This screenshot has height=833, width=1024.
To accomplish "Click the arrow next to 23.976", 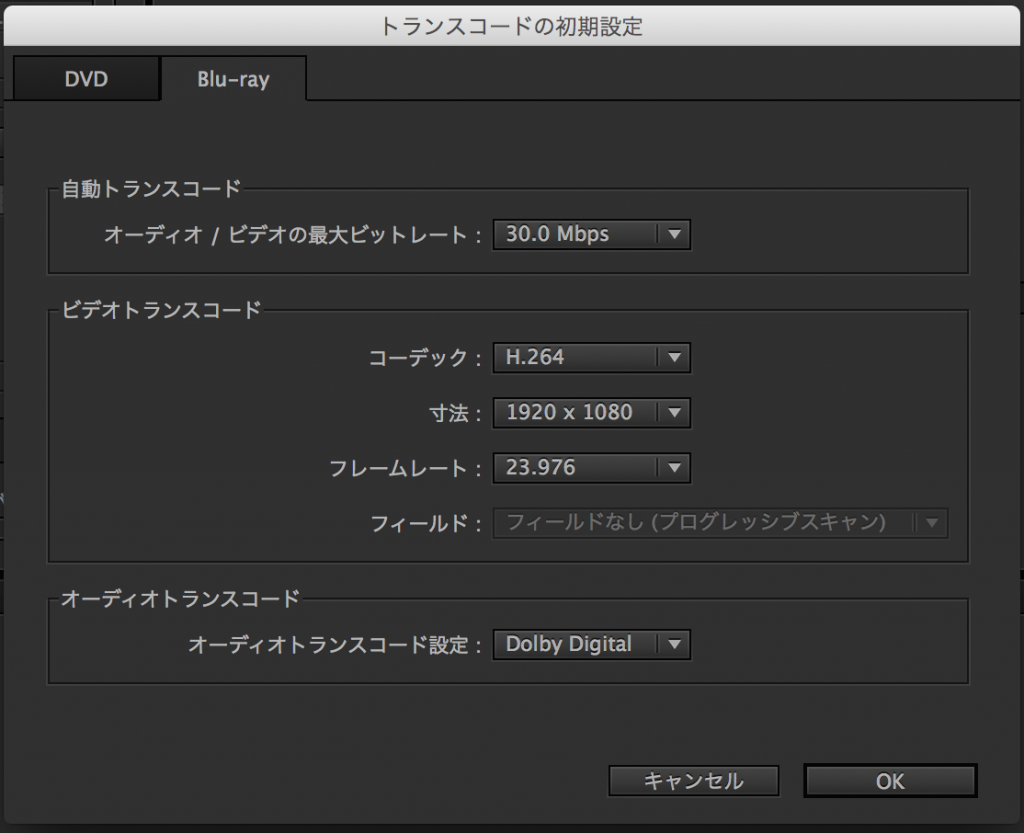I will (674, 467).
